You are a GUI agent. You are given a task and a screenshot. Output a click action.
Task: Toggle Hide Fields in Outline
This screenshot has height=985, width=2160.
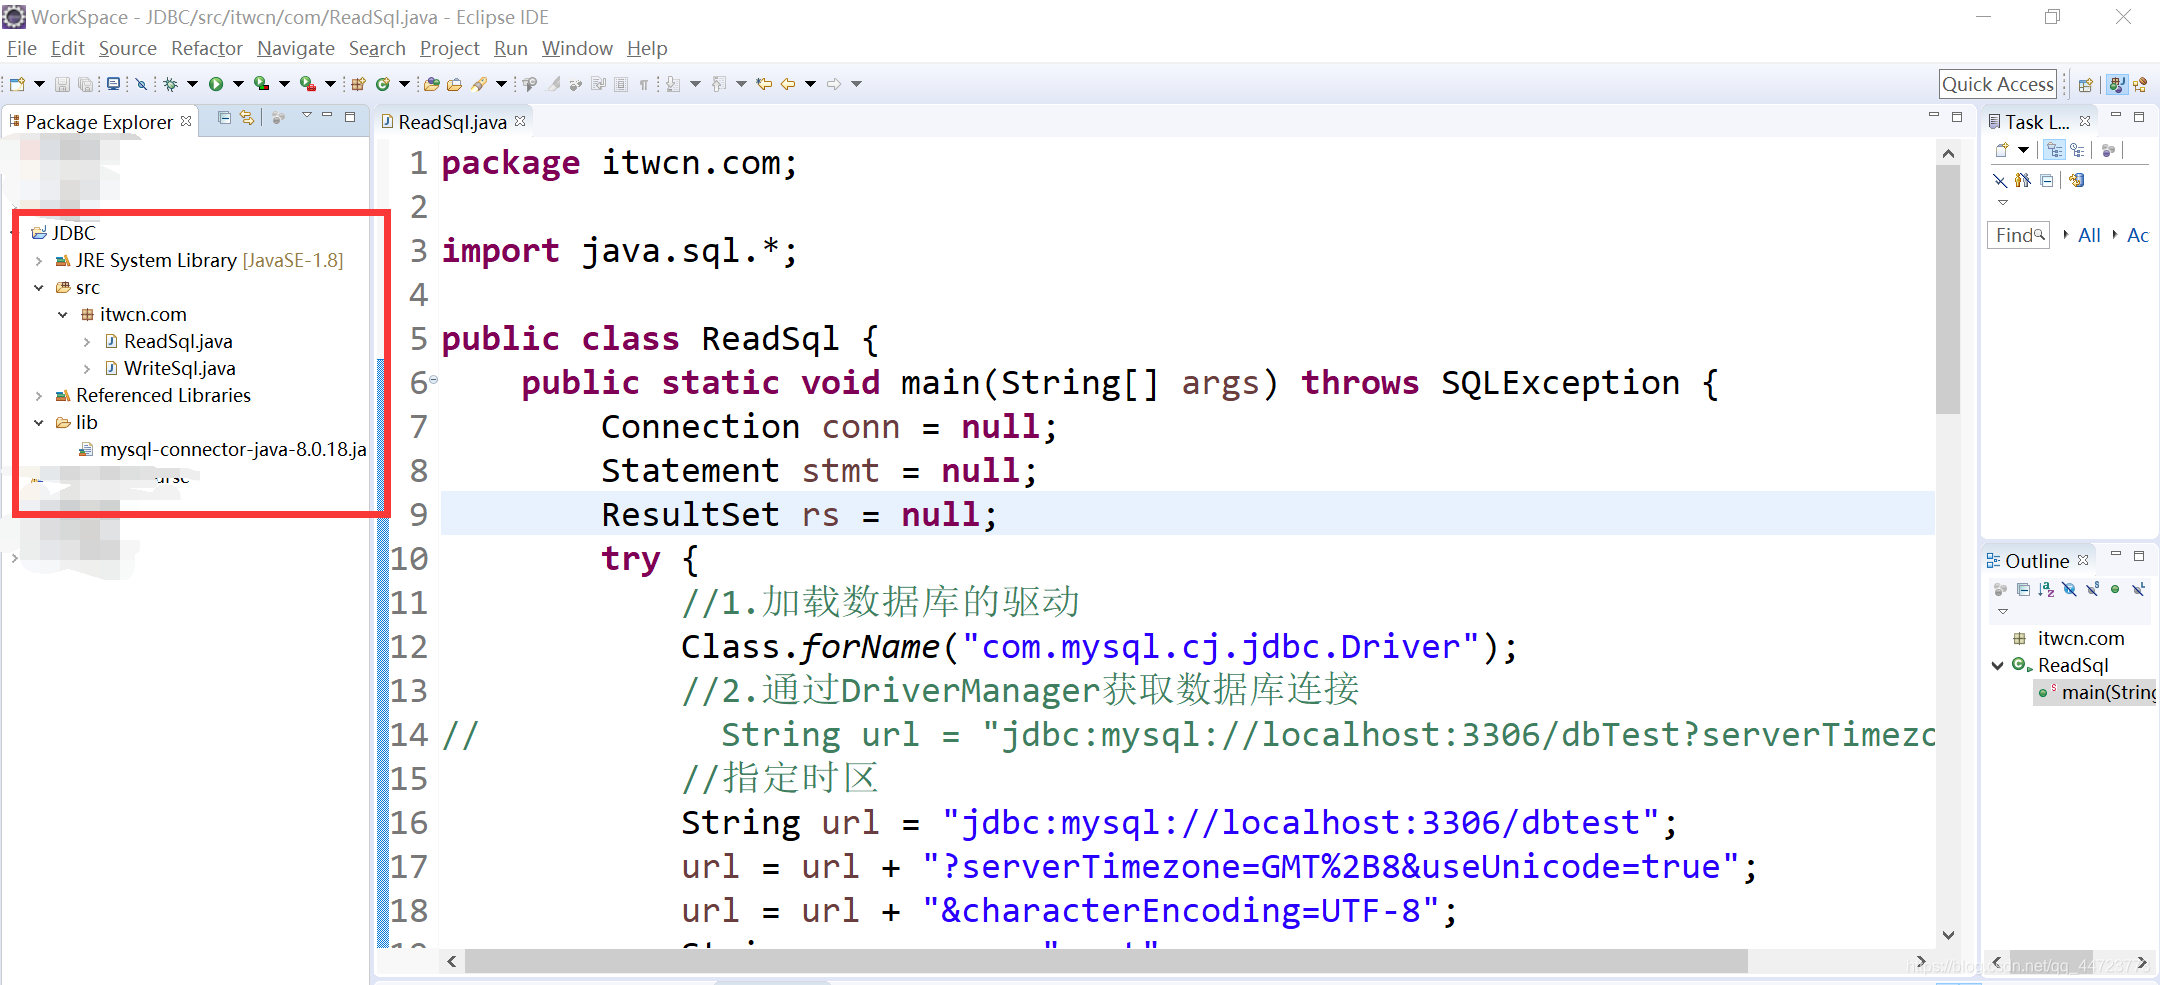click(2069, 589)
